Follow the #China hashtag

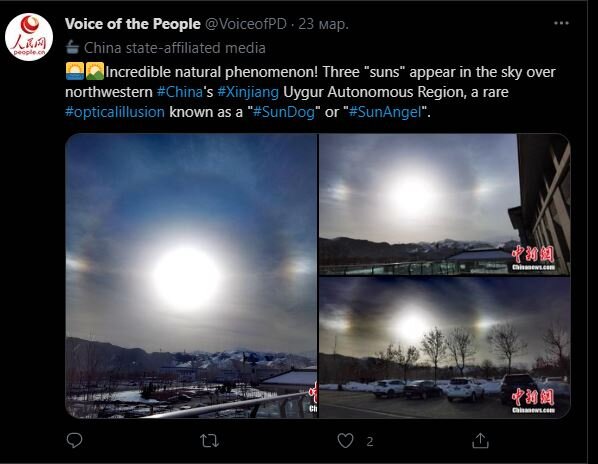180,92
